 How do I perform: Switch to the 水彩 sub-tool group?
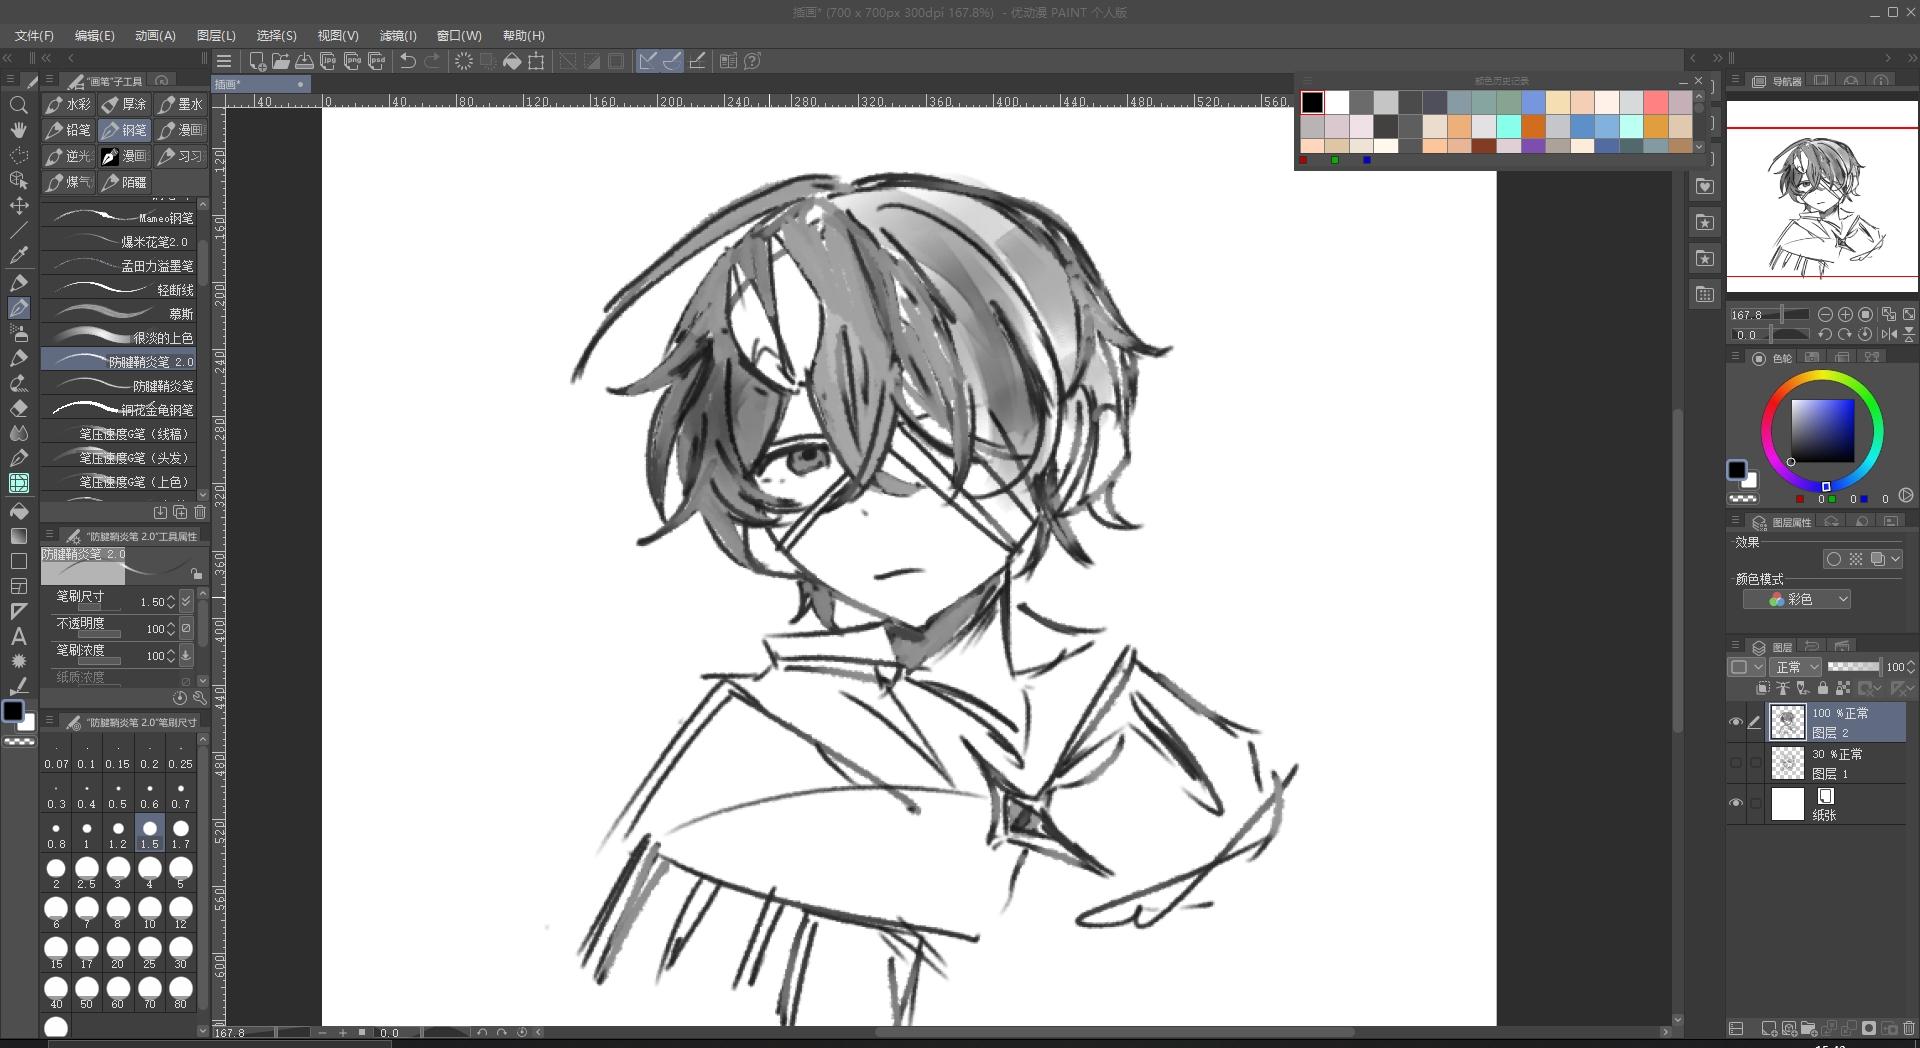click(69, 104)
